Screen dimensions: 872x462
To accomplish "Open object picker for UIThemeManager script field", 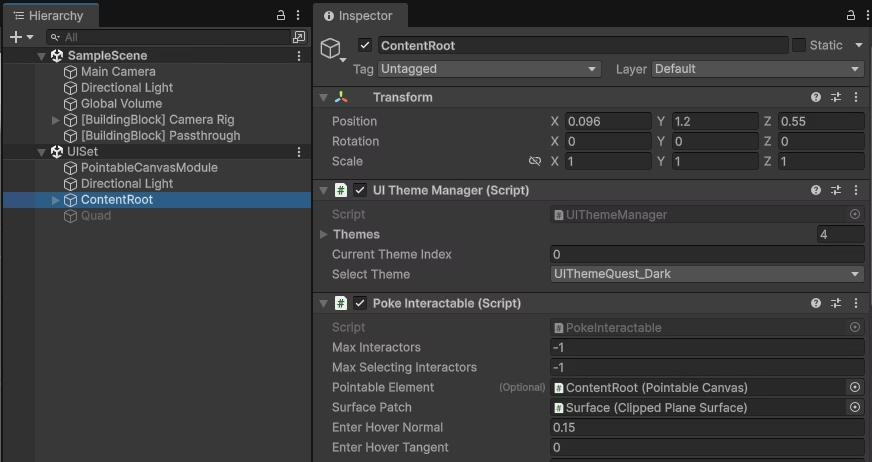I will (x=855, y=214).
